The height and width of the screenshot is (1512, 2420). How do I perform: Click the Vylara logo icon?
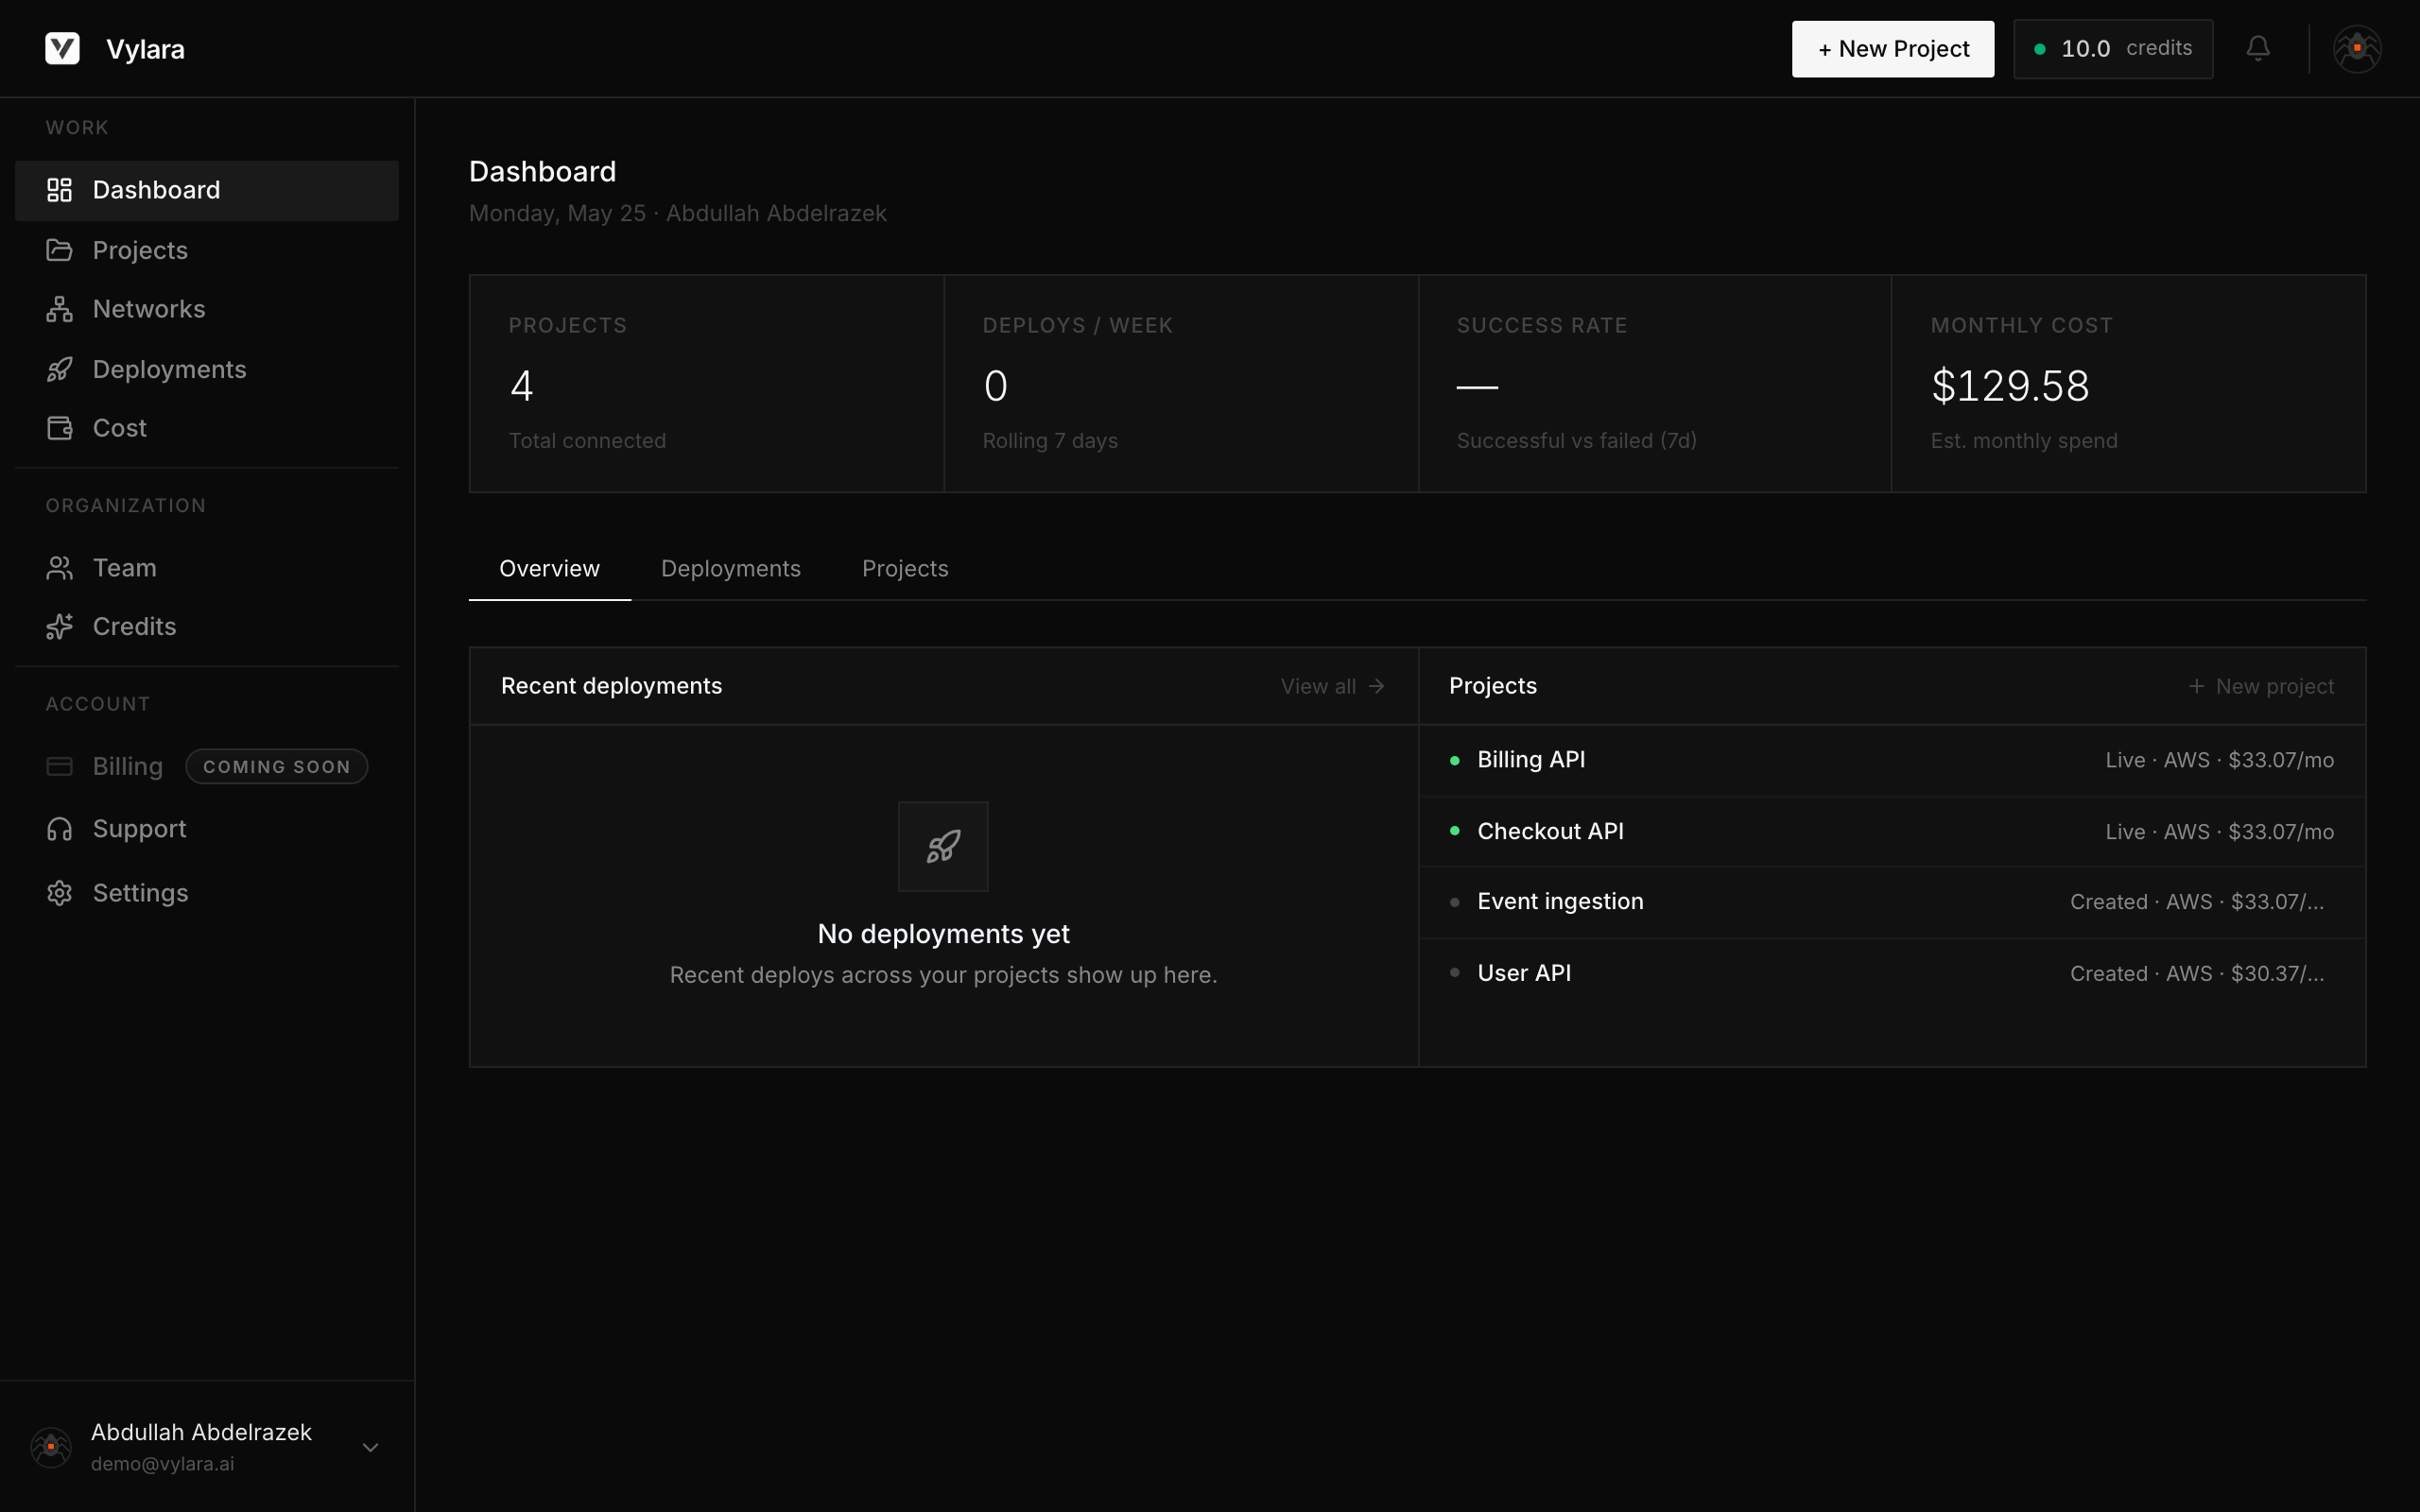pyautogui.click(x=62, y=48)
